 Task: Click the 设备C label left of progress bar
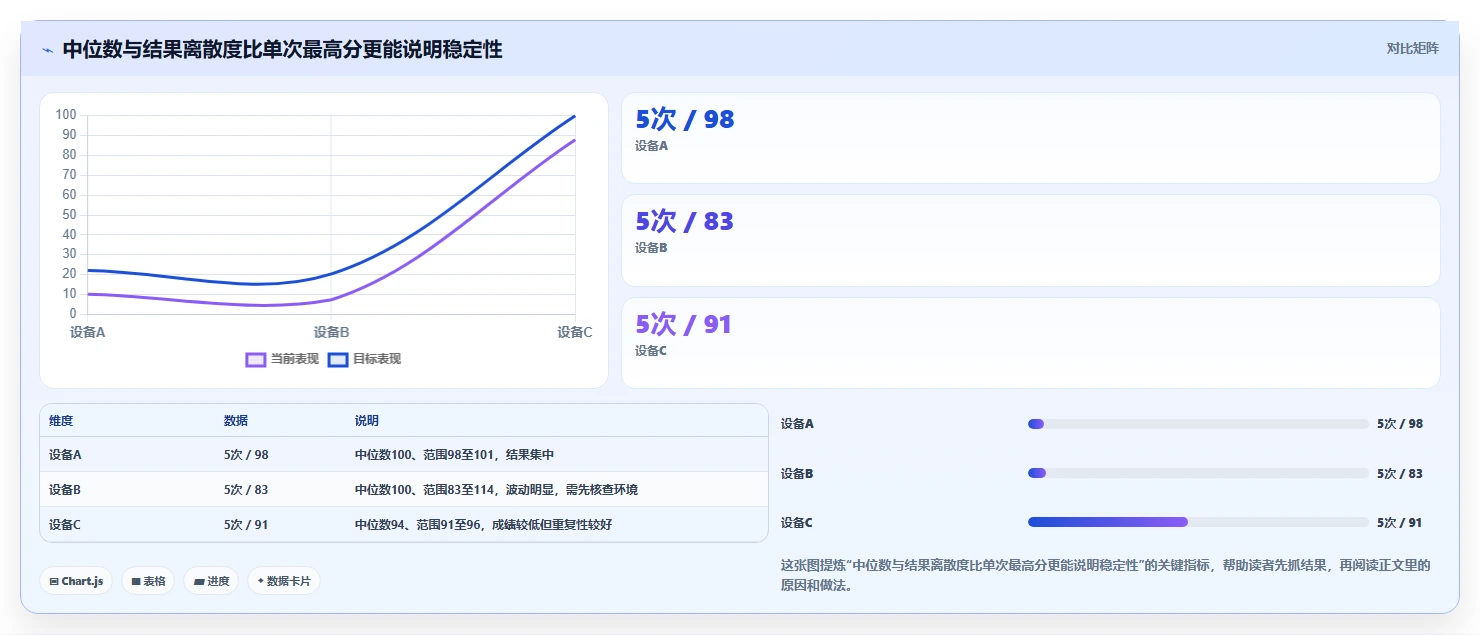click(x=797, y=522)
